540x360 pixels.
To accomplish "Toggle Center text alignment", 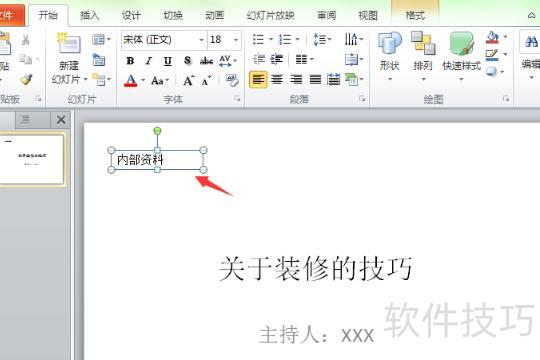I will point(277,80).
